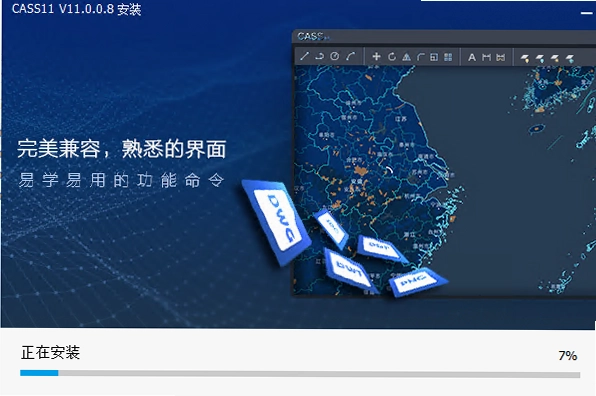Select the Circle drawing tool icon
Screen dimensions: 596x396
(x=334, y=56)
